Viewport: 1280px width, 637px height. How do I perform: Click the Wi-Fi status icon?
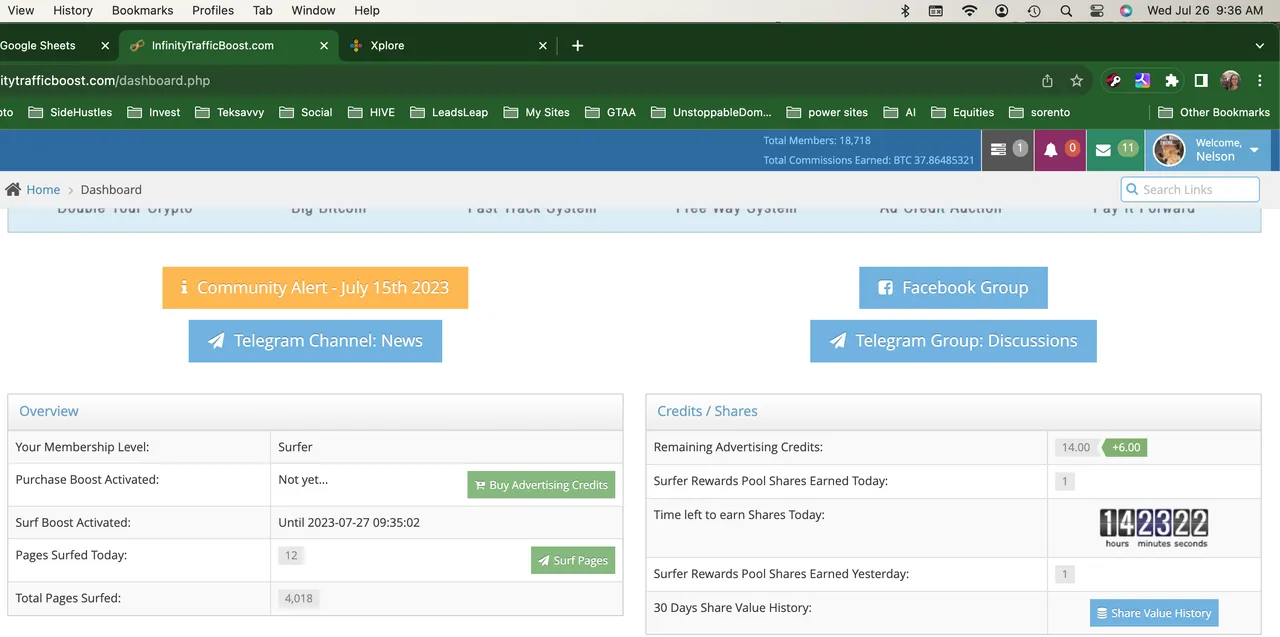coord(969,10)
